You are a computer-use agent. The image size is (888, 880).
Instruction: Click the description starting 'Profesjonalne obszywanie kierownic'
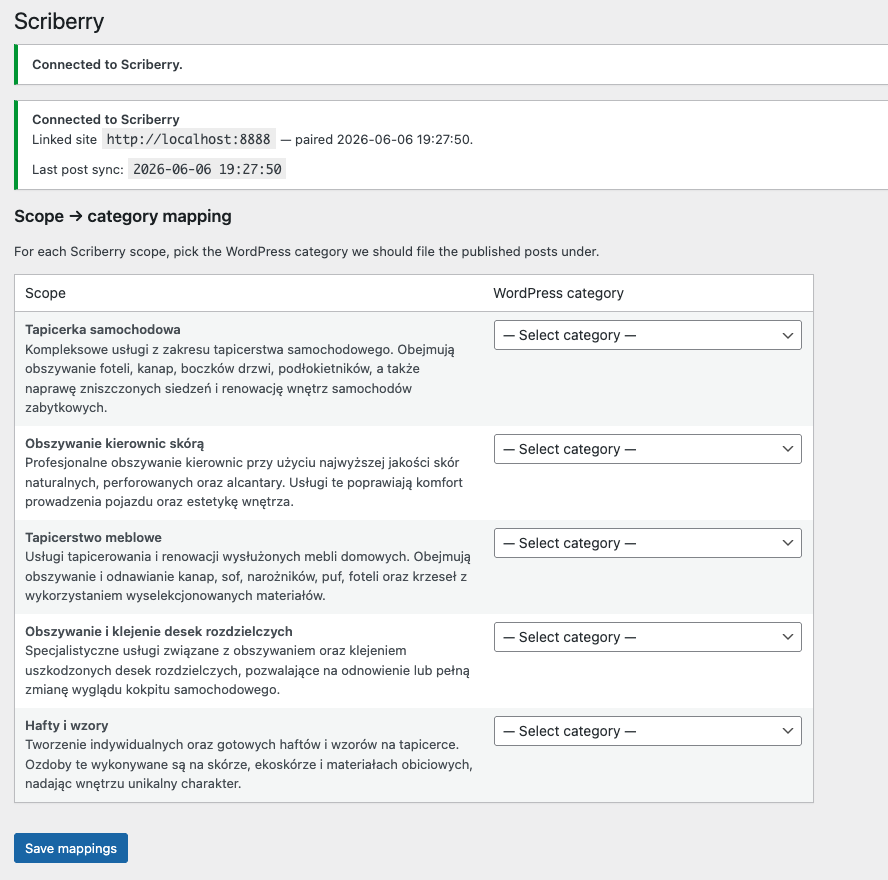[244, 482]
